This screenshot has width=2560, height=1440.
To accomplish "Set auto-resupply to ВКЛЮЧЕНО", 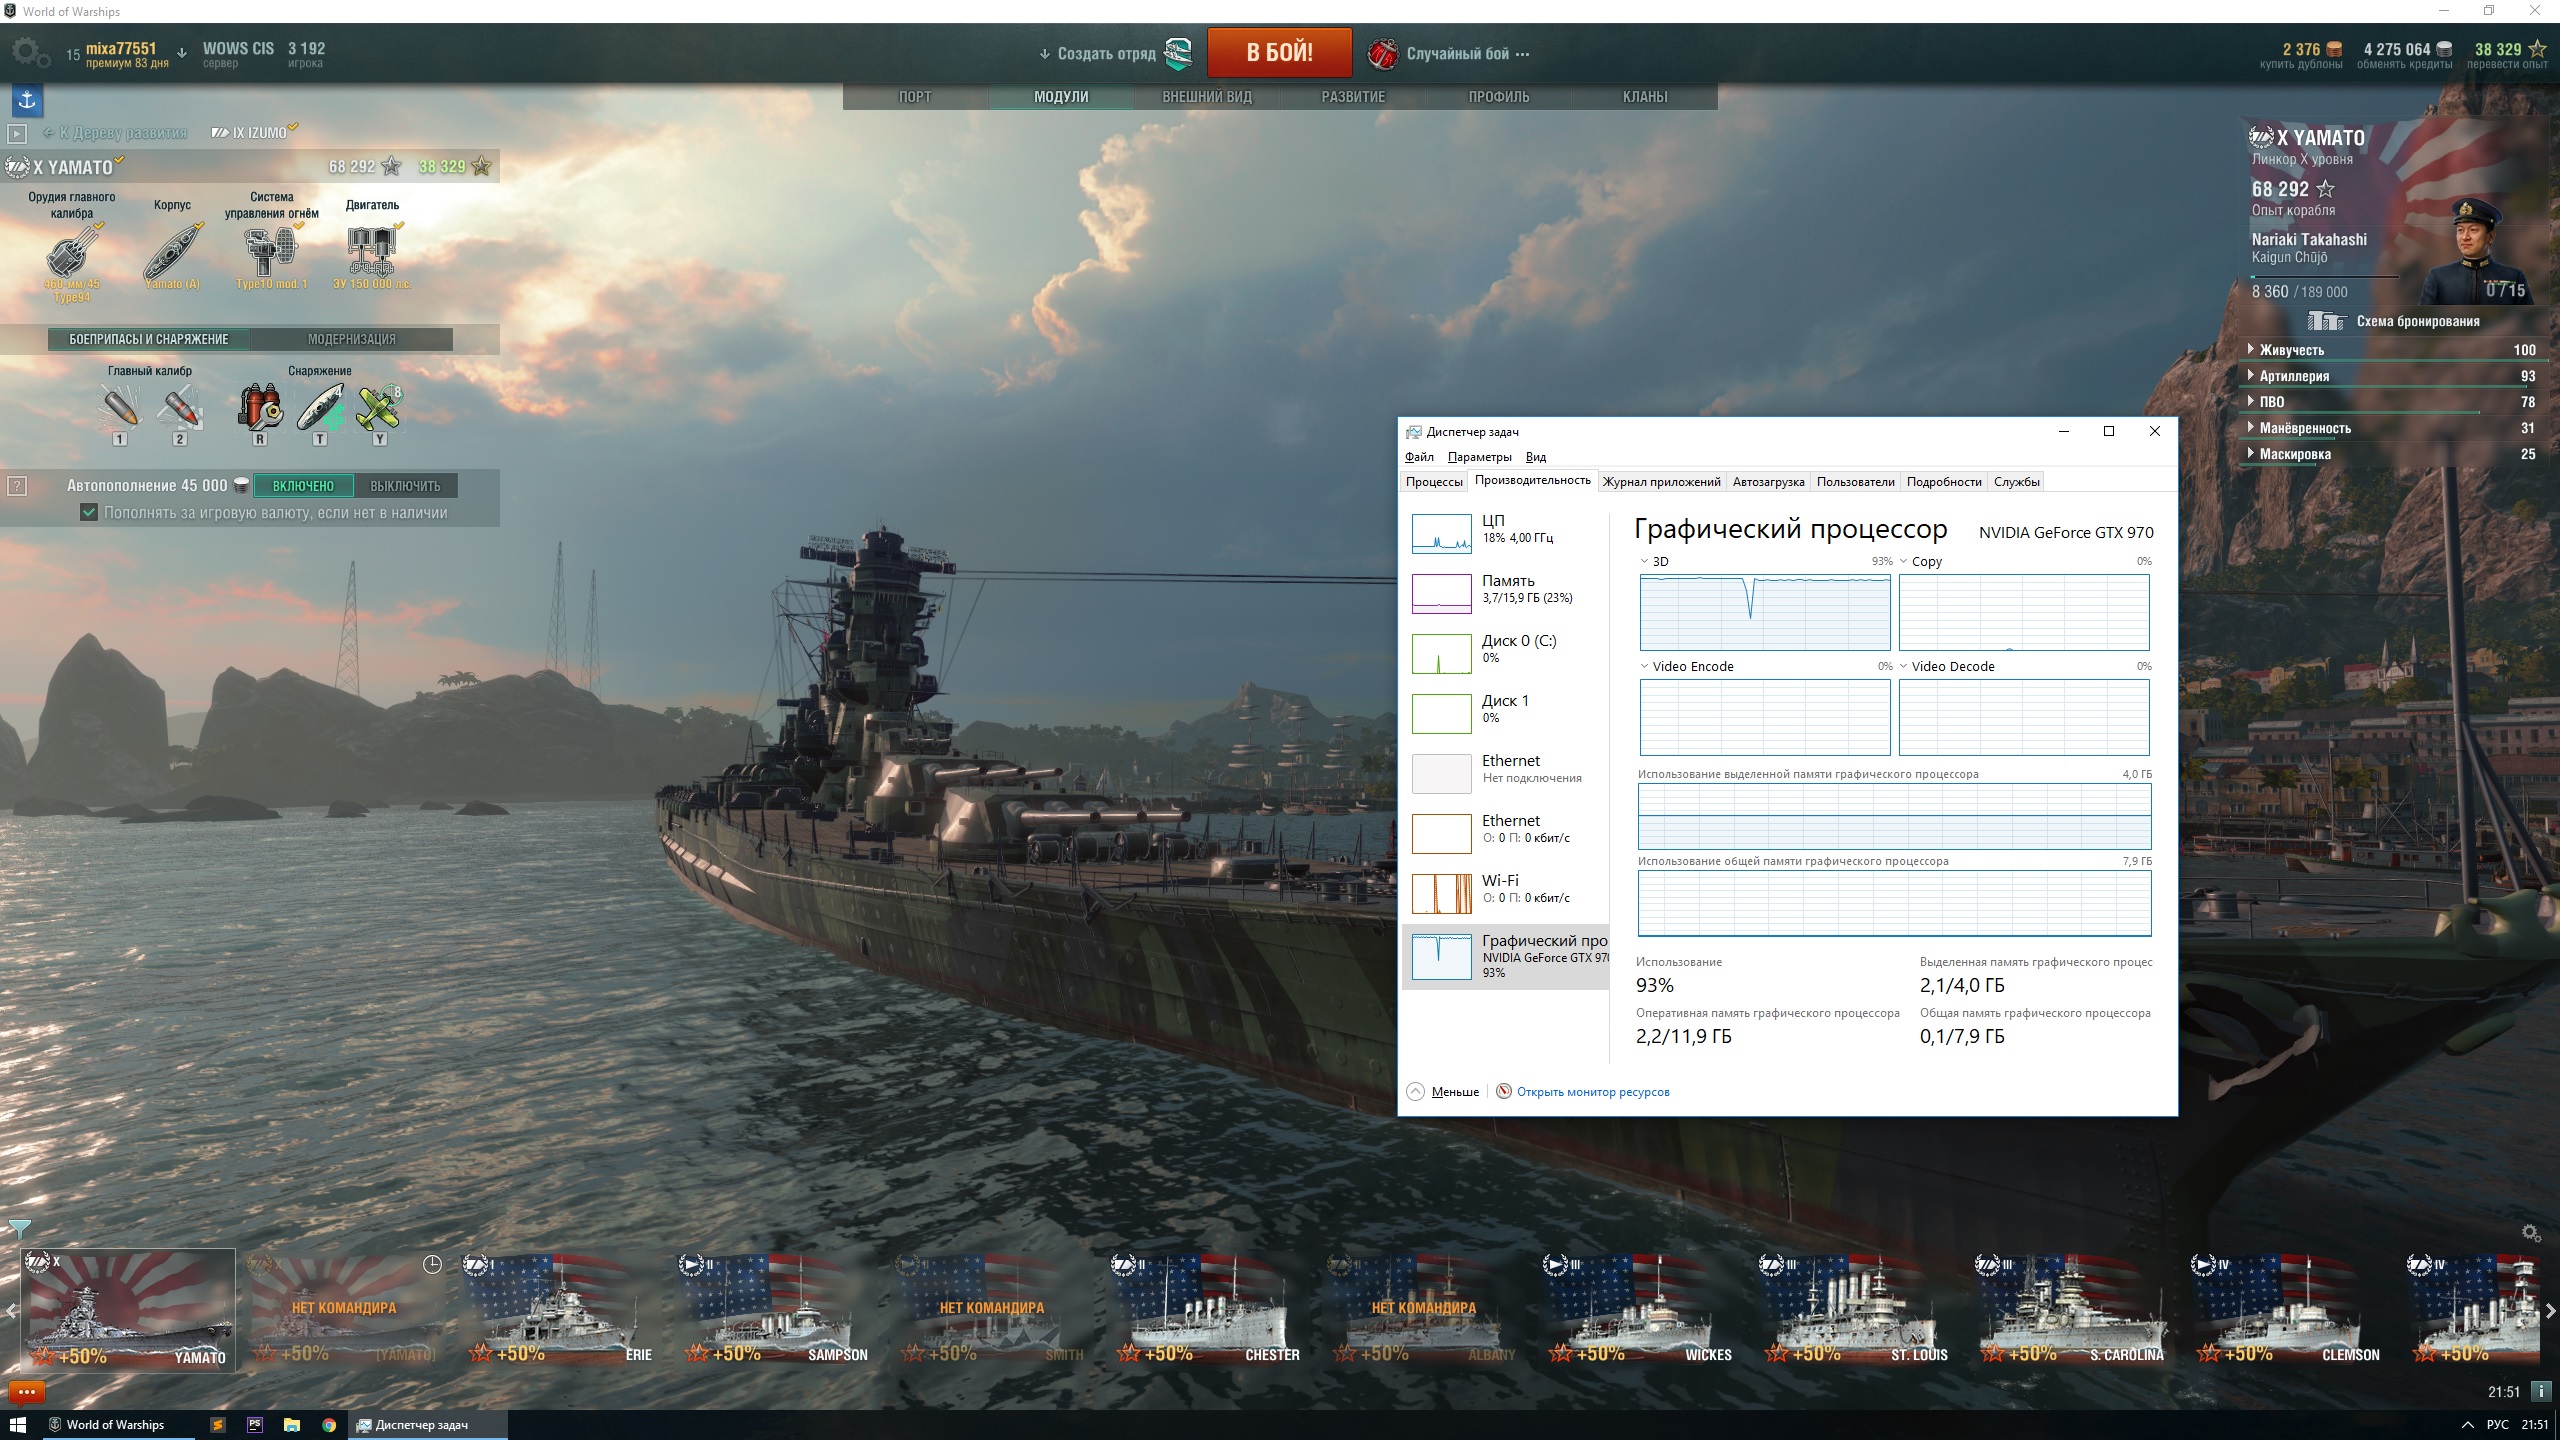I will pyautogui.click(x=303, y=486).
